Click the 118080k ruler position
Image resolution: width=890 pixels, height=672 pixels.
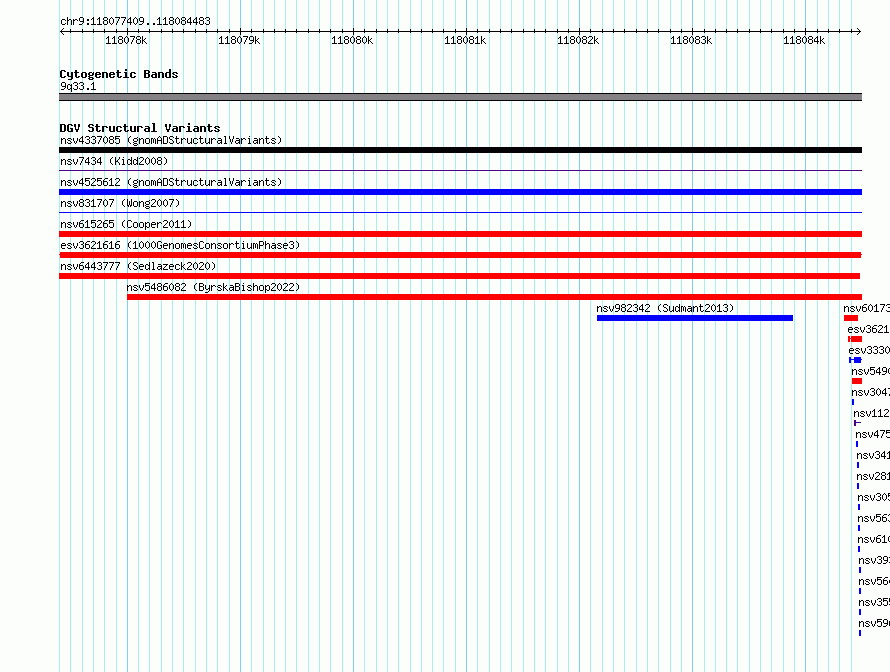tap(352, 40)
